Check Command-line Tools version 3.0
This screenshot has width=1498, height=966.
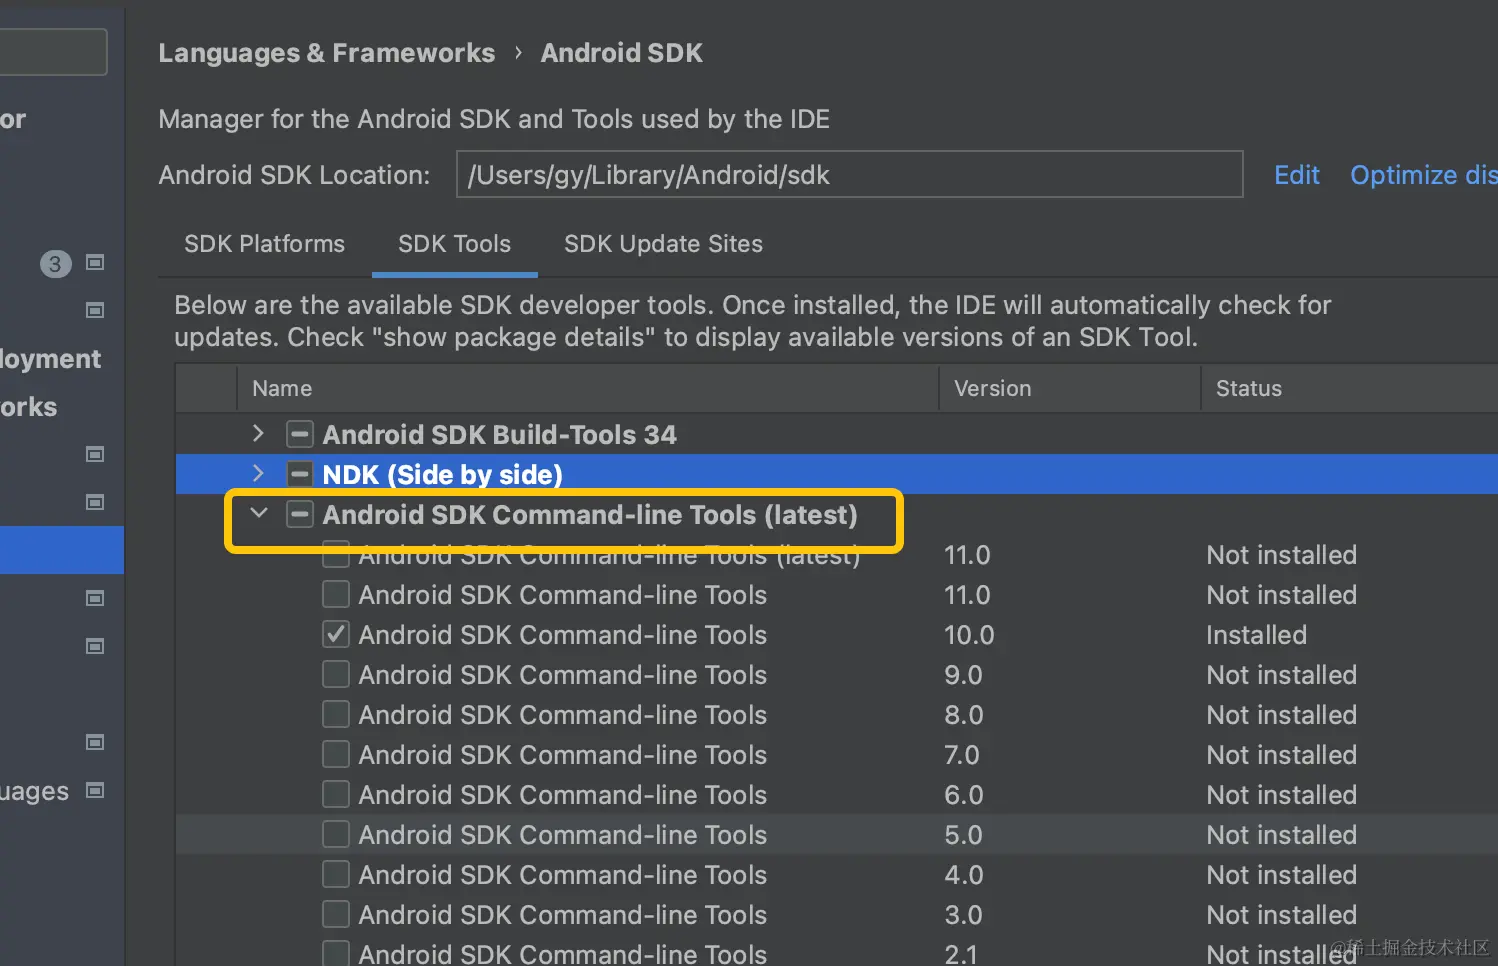pyautogui.click(x=336, y=914)
